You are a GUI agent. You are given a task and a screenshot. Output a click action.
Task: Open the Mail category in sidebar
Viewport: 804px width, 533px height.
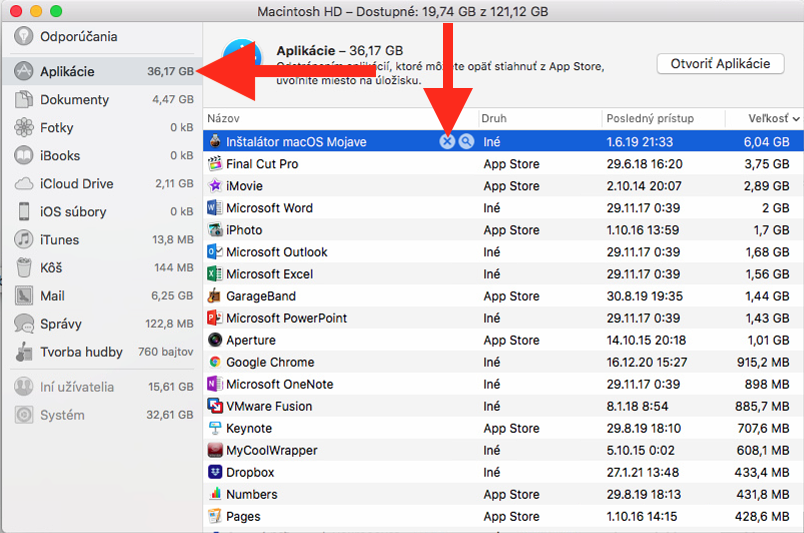[x=52, y=296]
